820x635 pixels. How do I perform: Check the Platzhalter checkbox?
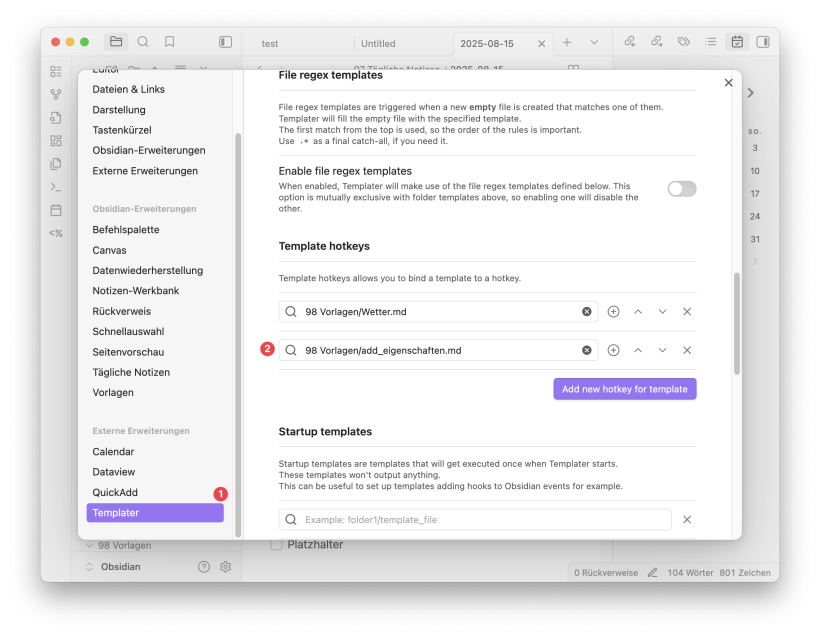pos(277,545)
